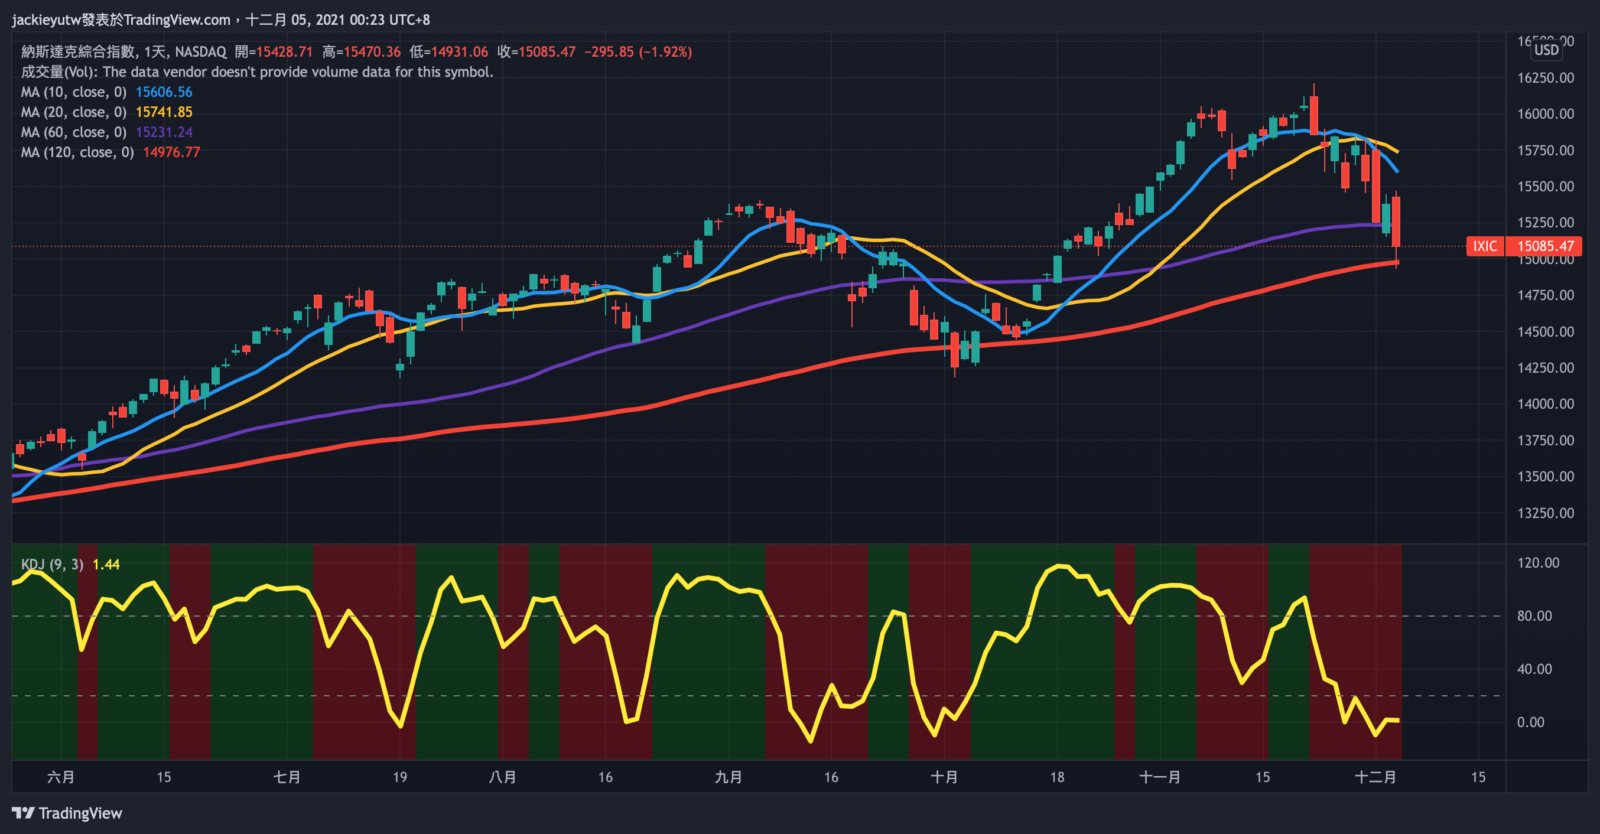1600x834 pixels.
Task: Click the TradingView.com text in header
Action: tap(177, 20)
